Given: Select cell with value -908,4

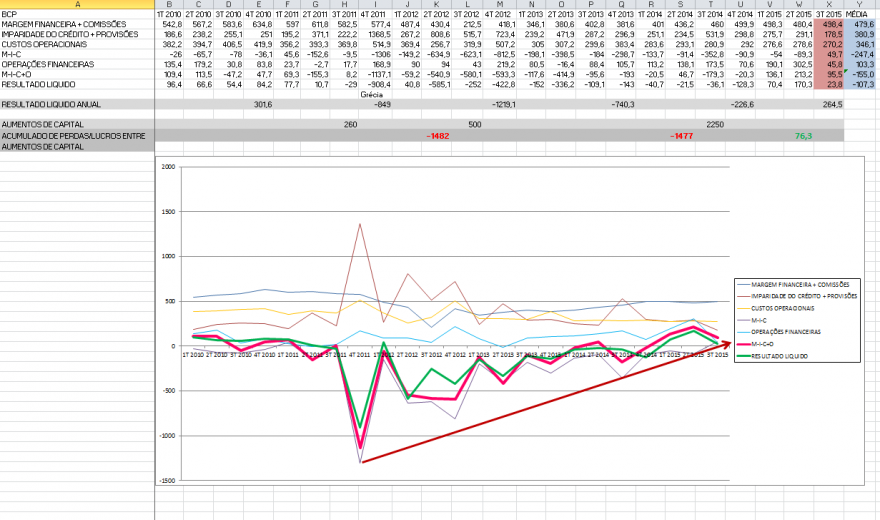Looking at the screenshot, I should (x=373, y=85).
